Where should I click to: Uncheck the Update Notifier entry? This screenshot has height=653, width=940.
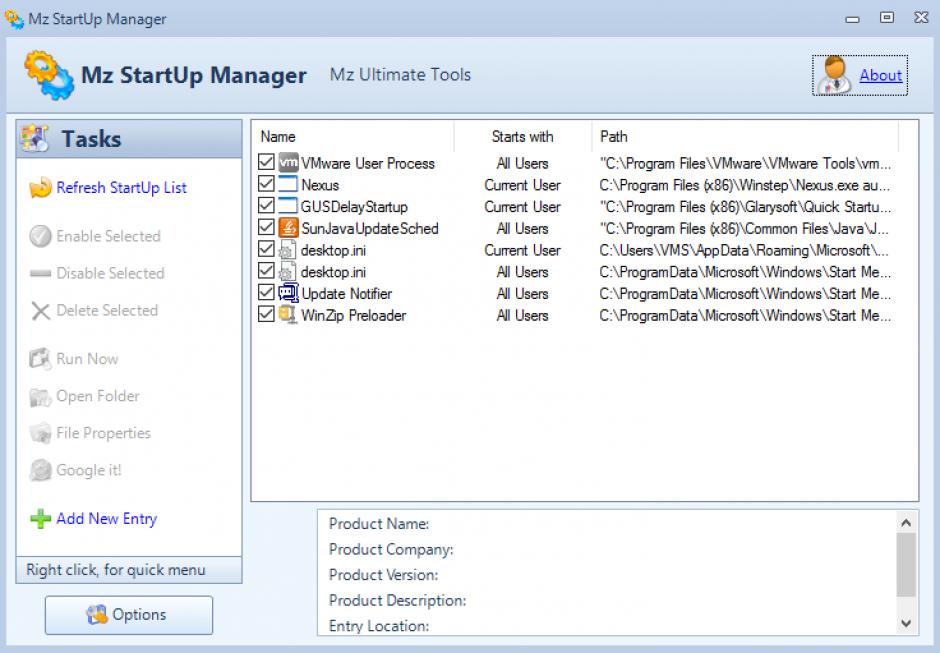click(266, 293)
